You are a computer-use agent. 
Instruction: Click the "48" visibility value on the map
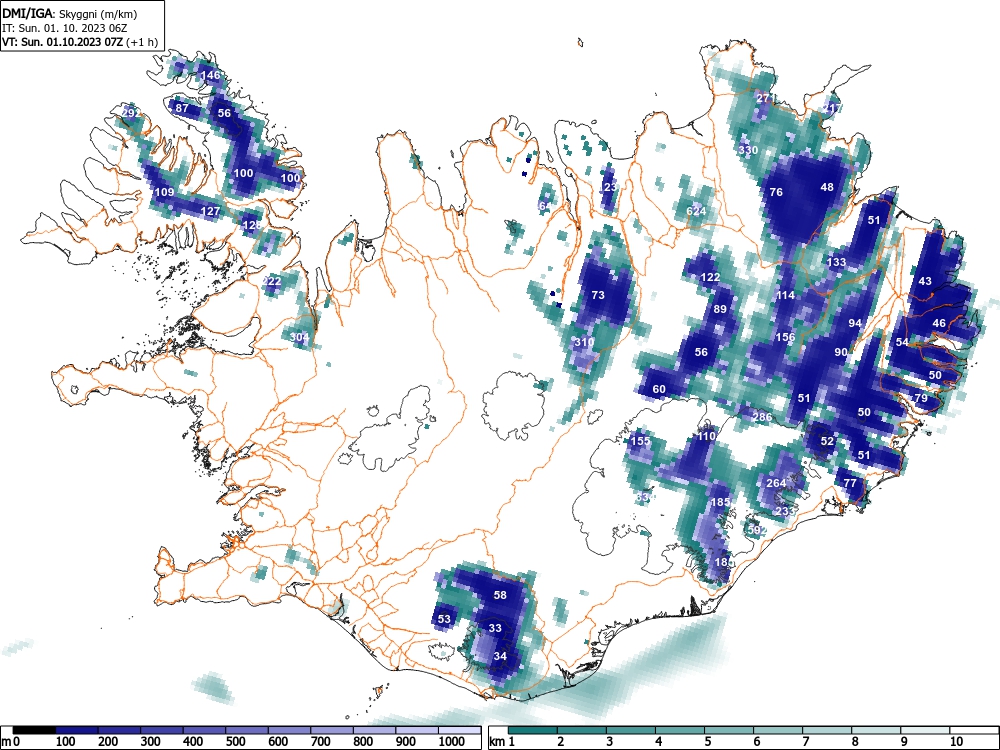click(x=827, y=188)
